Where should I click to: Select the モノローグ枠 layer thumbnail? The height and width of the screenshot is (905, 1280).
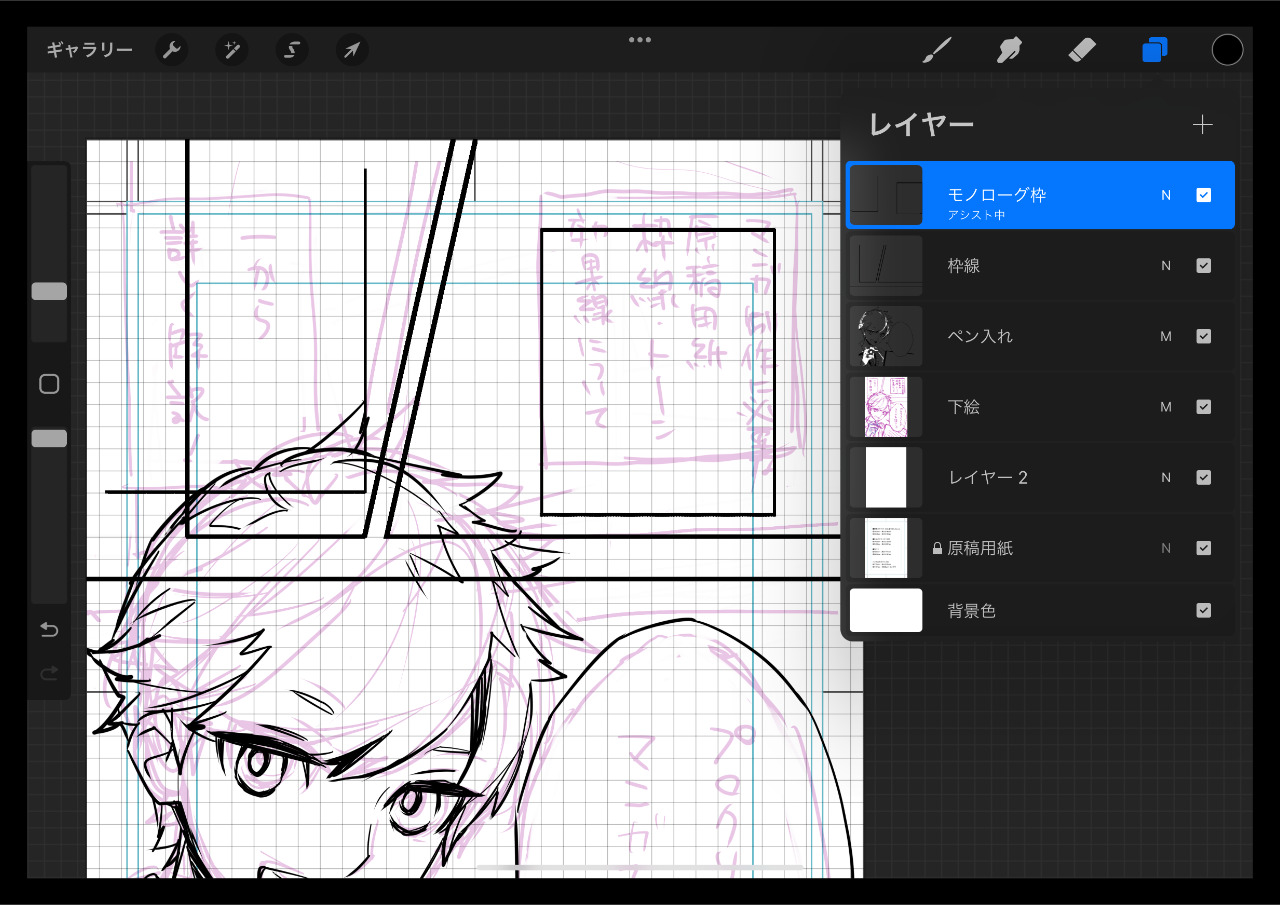tap(886, 195)
